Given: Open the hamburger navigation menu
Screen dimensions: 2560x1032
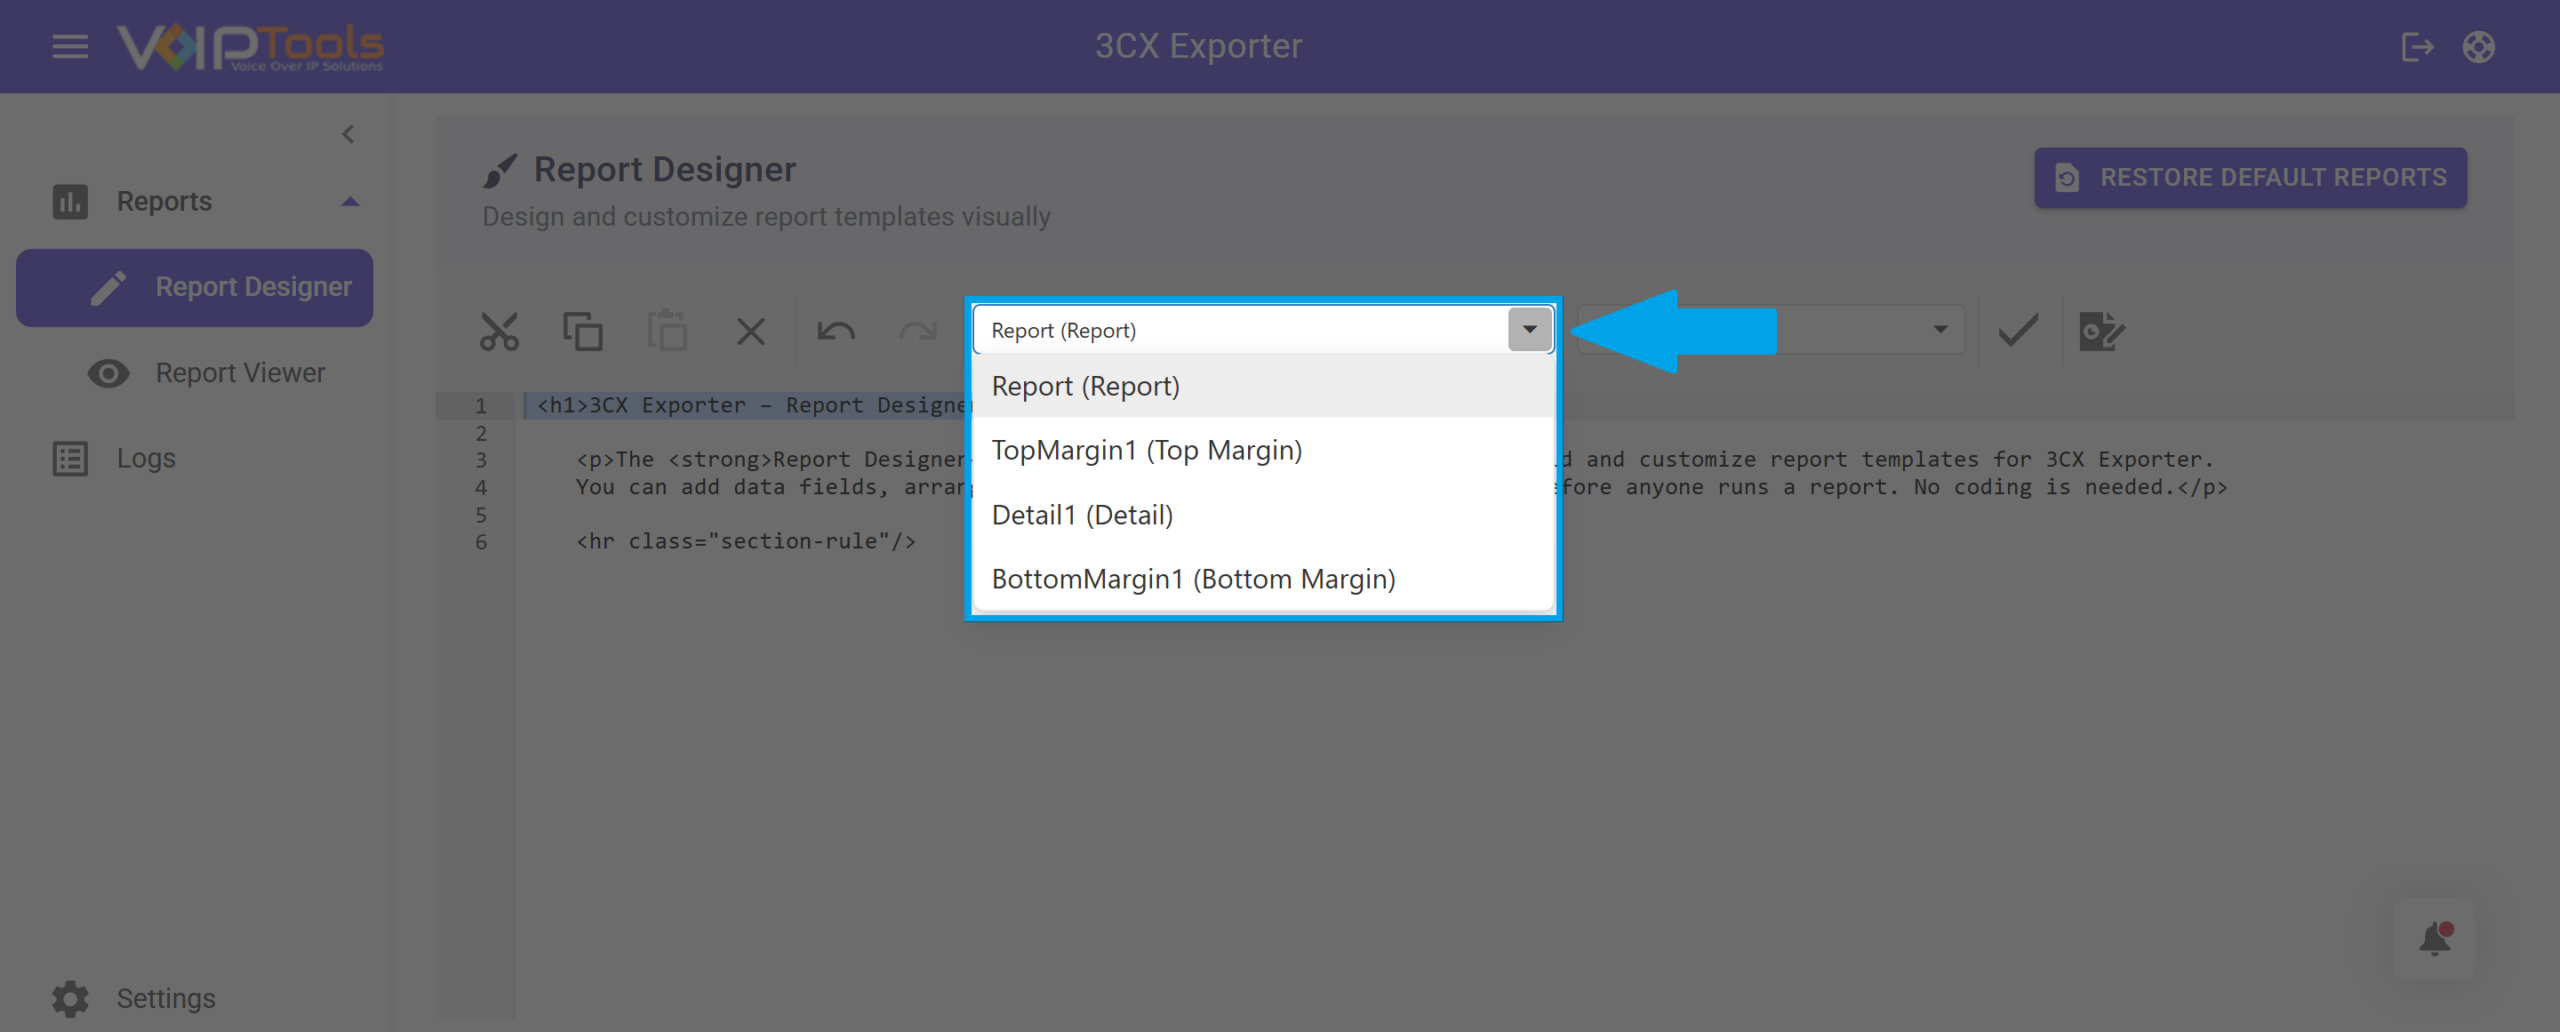Looking at the screenshot, I should pos(70,46).
